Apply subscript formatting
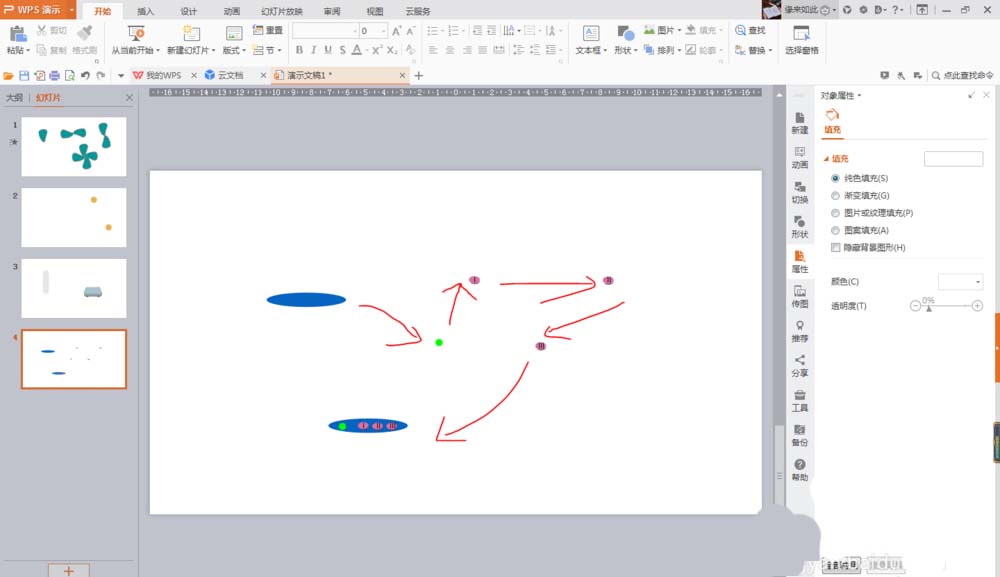 pyautogui.click(x=392, y=50)
